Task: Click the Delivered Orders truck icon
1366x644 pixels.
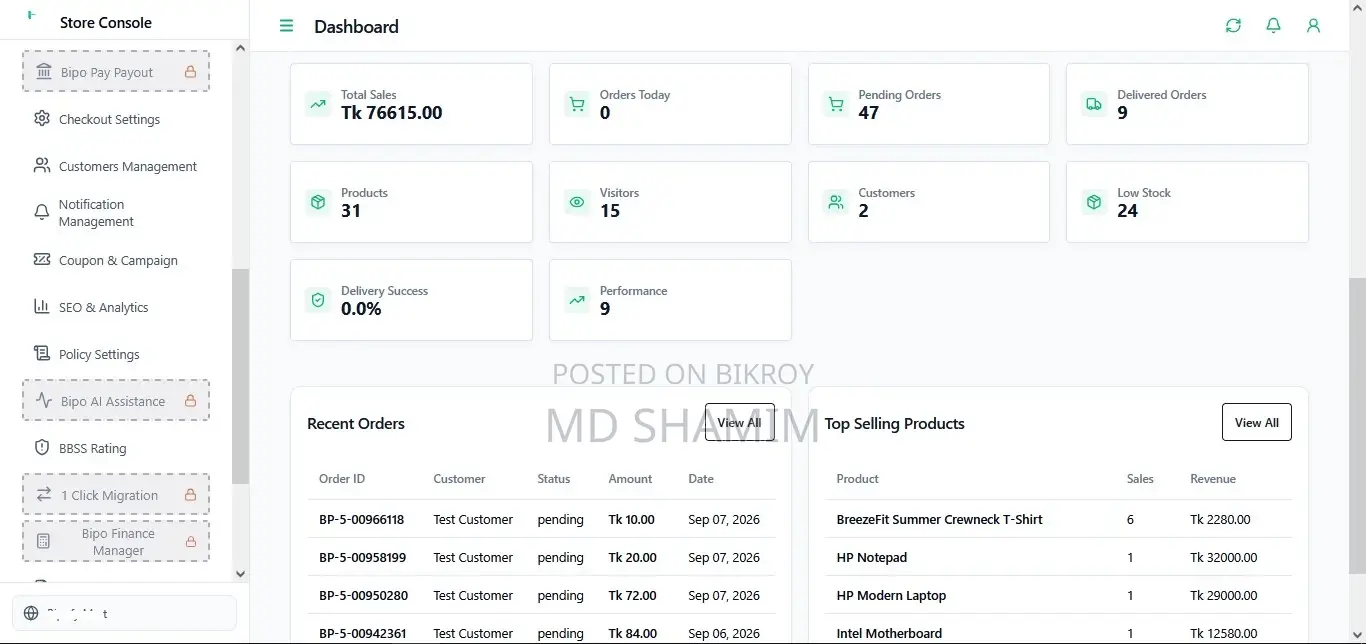Action: pos(1094,104)
